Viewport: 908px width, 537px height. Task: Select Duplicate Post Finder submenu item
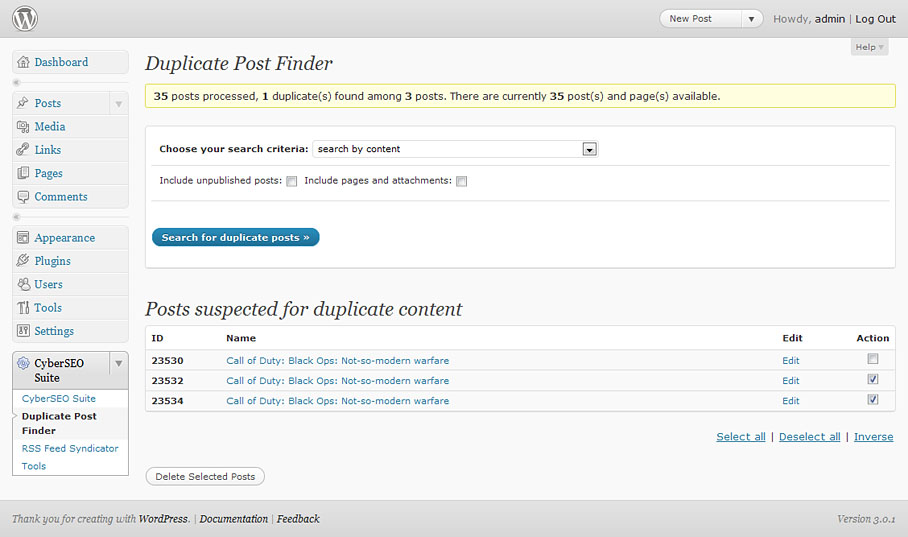[59, 423]
